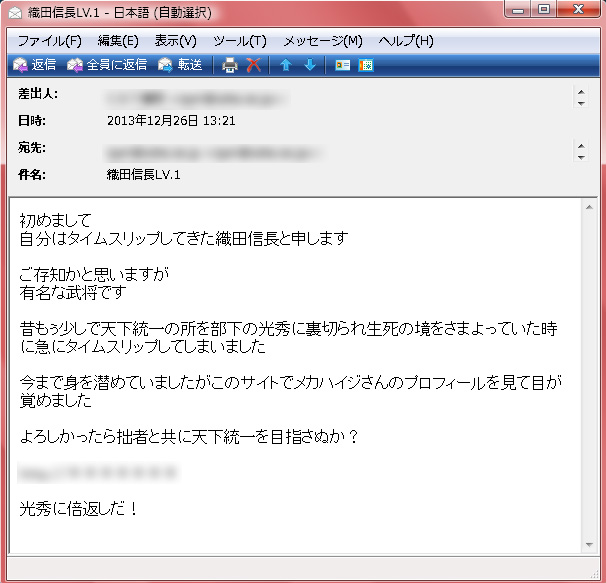Minimize the message window

pyautogui.click(x=517, y=9)
